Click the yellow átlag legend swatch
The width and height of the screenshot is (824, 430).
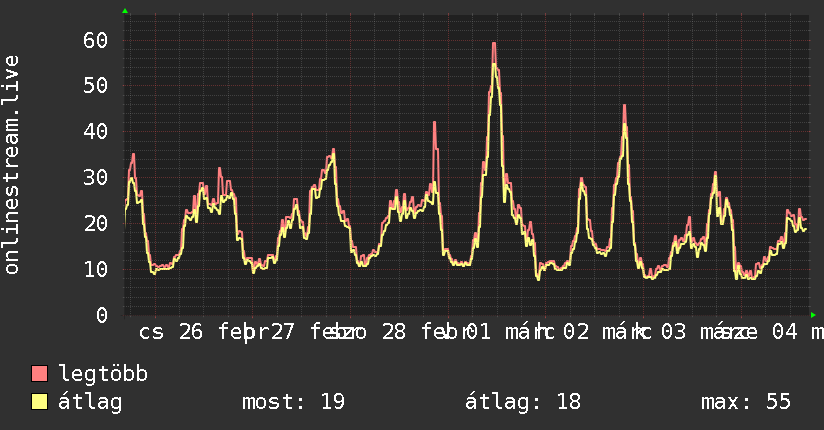(39, 402)
